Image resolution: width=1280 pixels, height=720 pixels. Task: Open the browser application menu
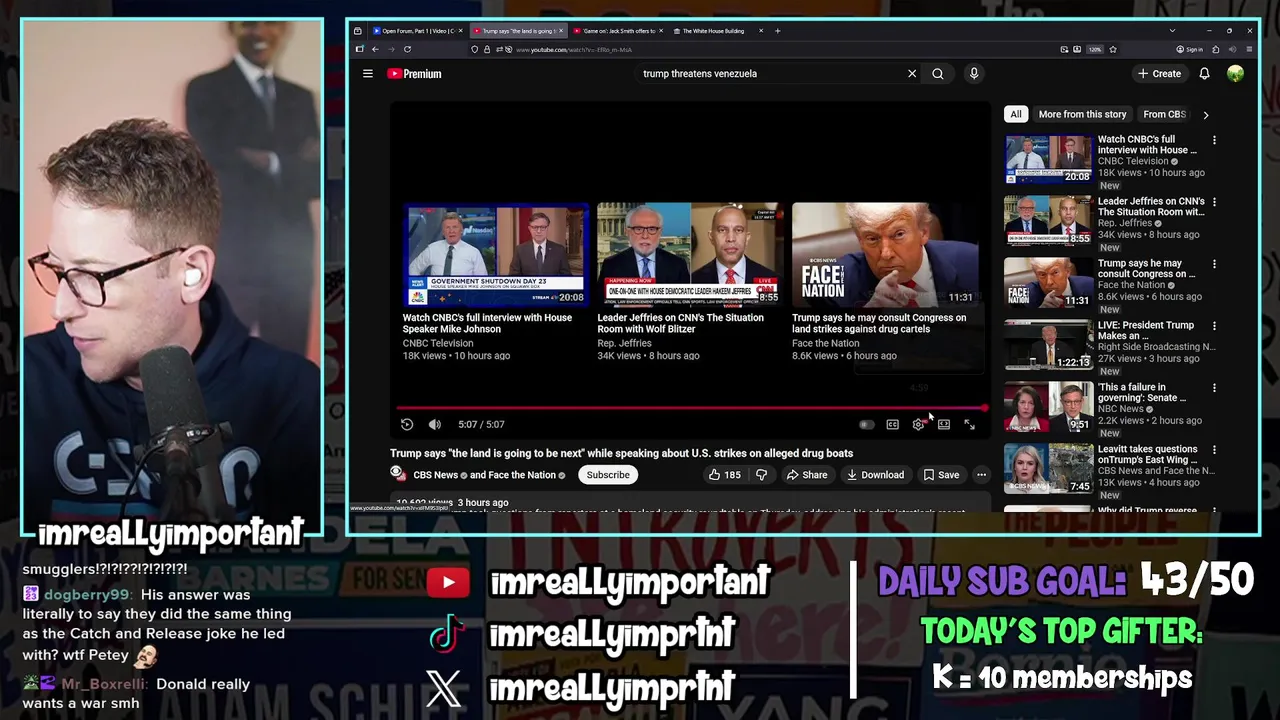[1249, 49]
